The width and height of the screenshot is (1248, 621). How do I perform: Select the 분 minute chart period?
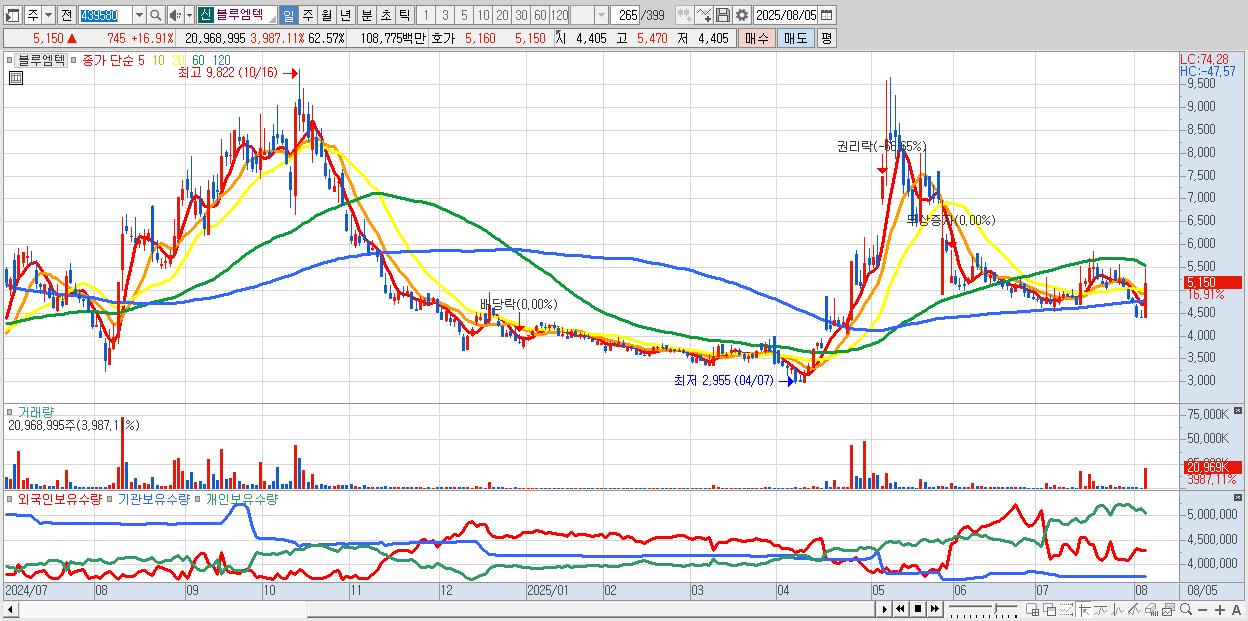(366, 15)
